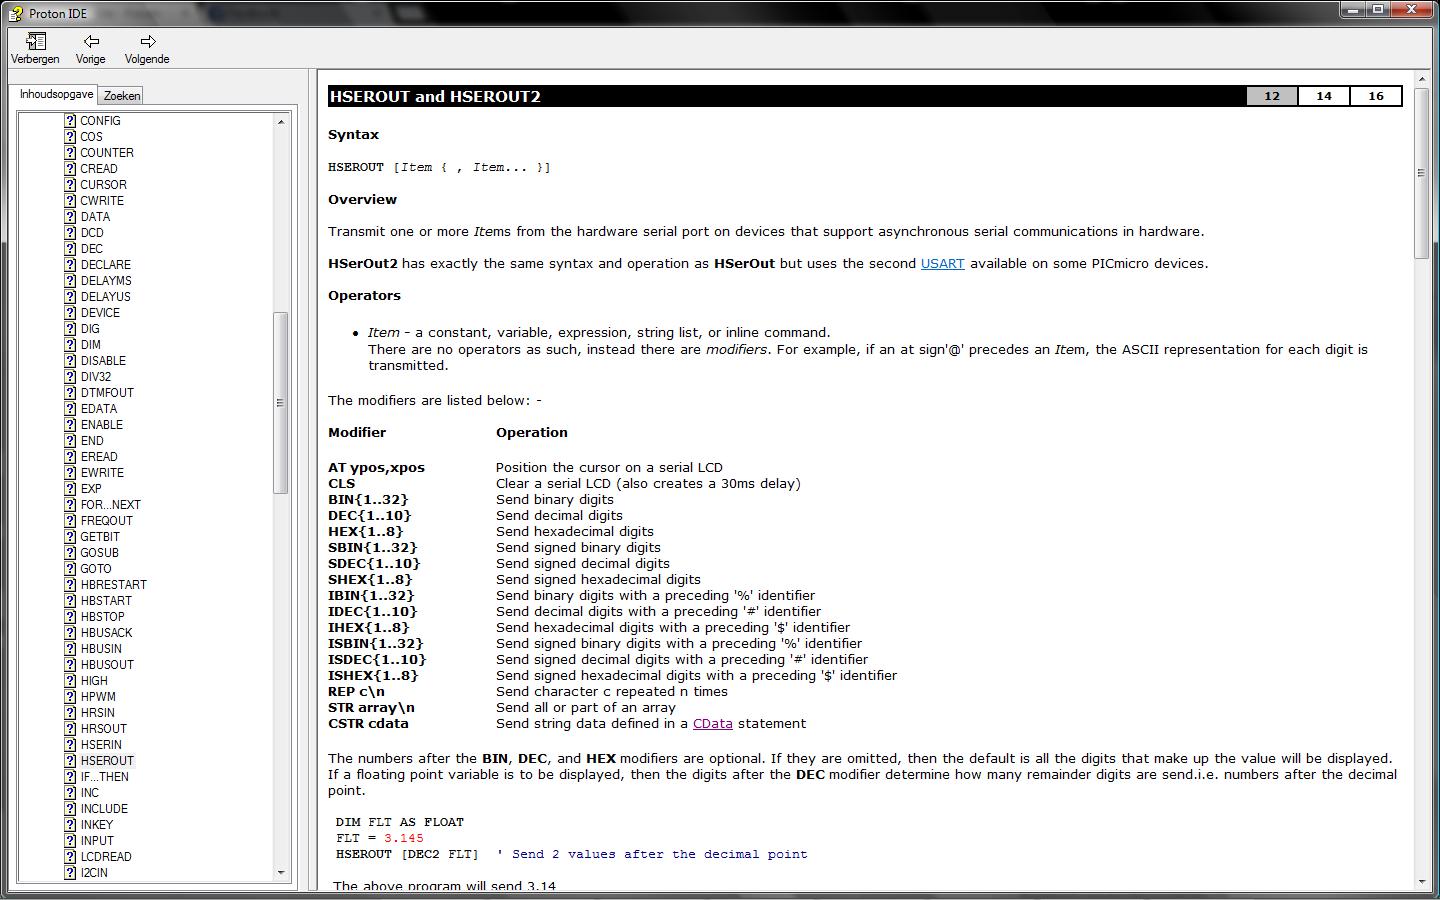Set font size to 16
This screenshot has height=900, width=1440.
pyautogui.click(x=1376, y=96)
